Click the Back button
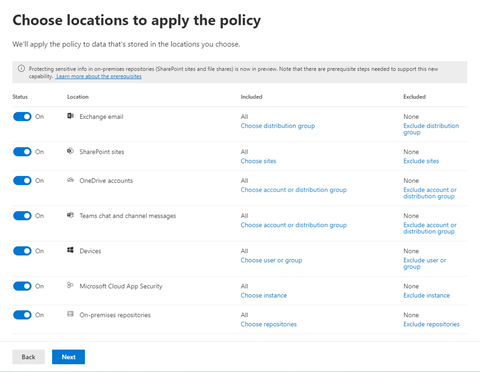The image size is (480, 372). (28, 357)
